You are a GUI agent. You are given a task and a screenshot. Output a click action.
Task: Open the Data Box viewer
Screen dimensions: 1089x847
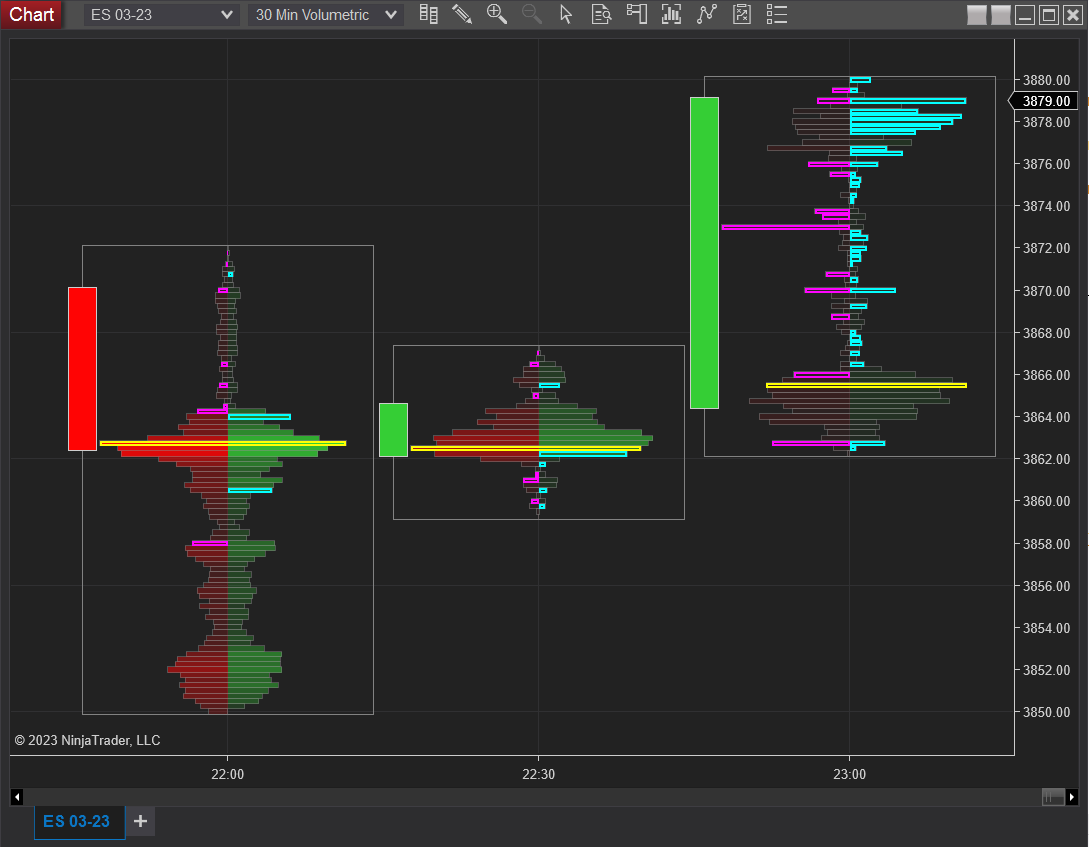pos(601,14)
